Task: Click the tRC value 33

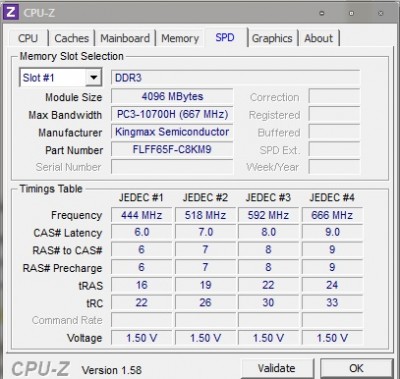Action: tap(332, 303)
